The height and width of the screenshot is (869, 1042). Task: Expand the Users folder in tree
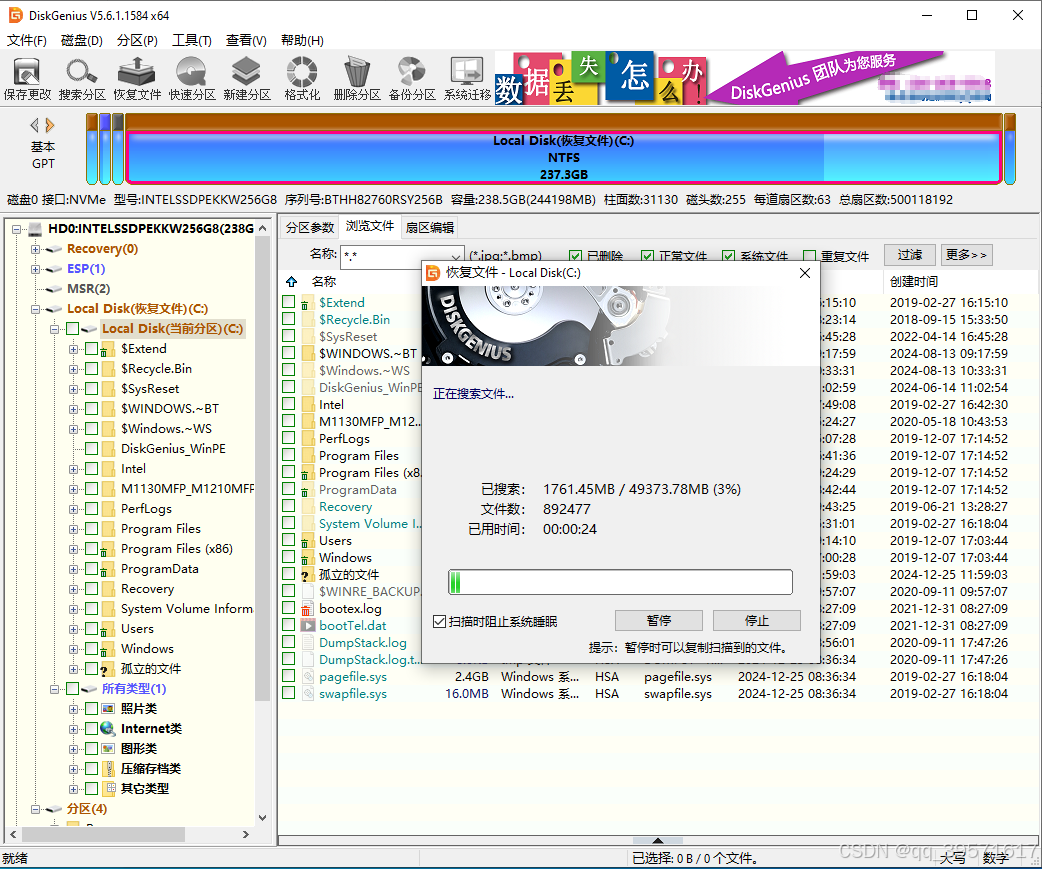tap(73, 628)
